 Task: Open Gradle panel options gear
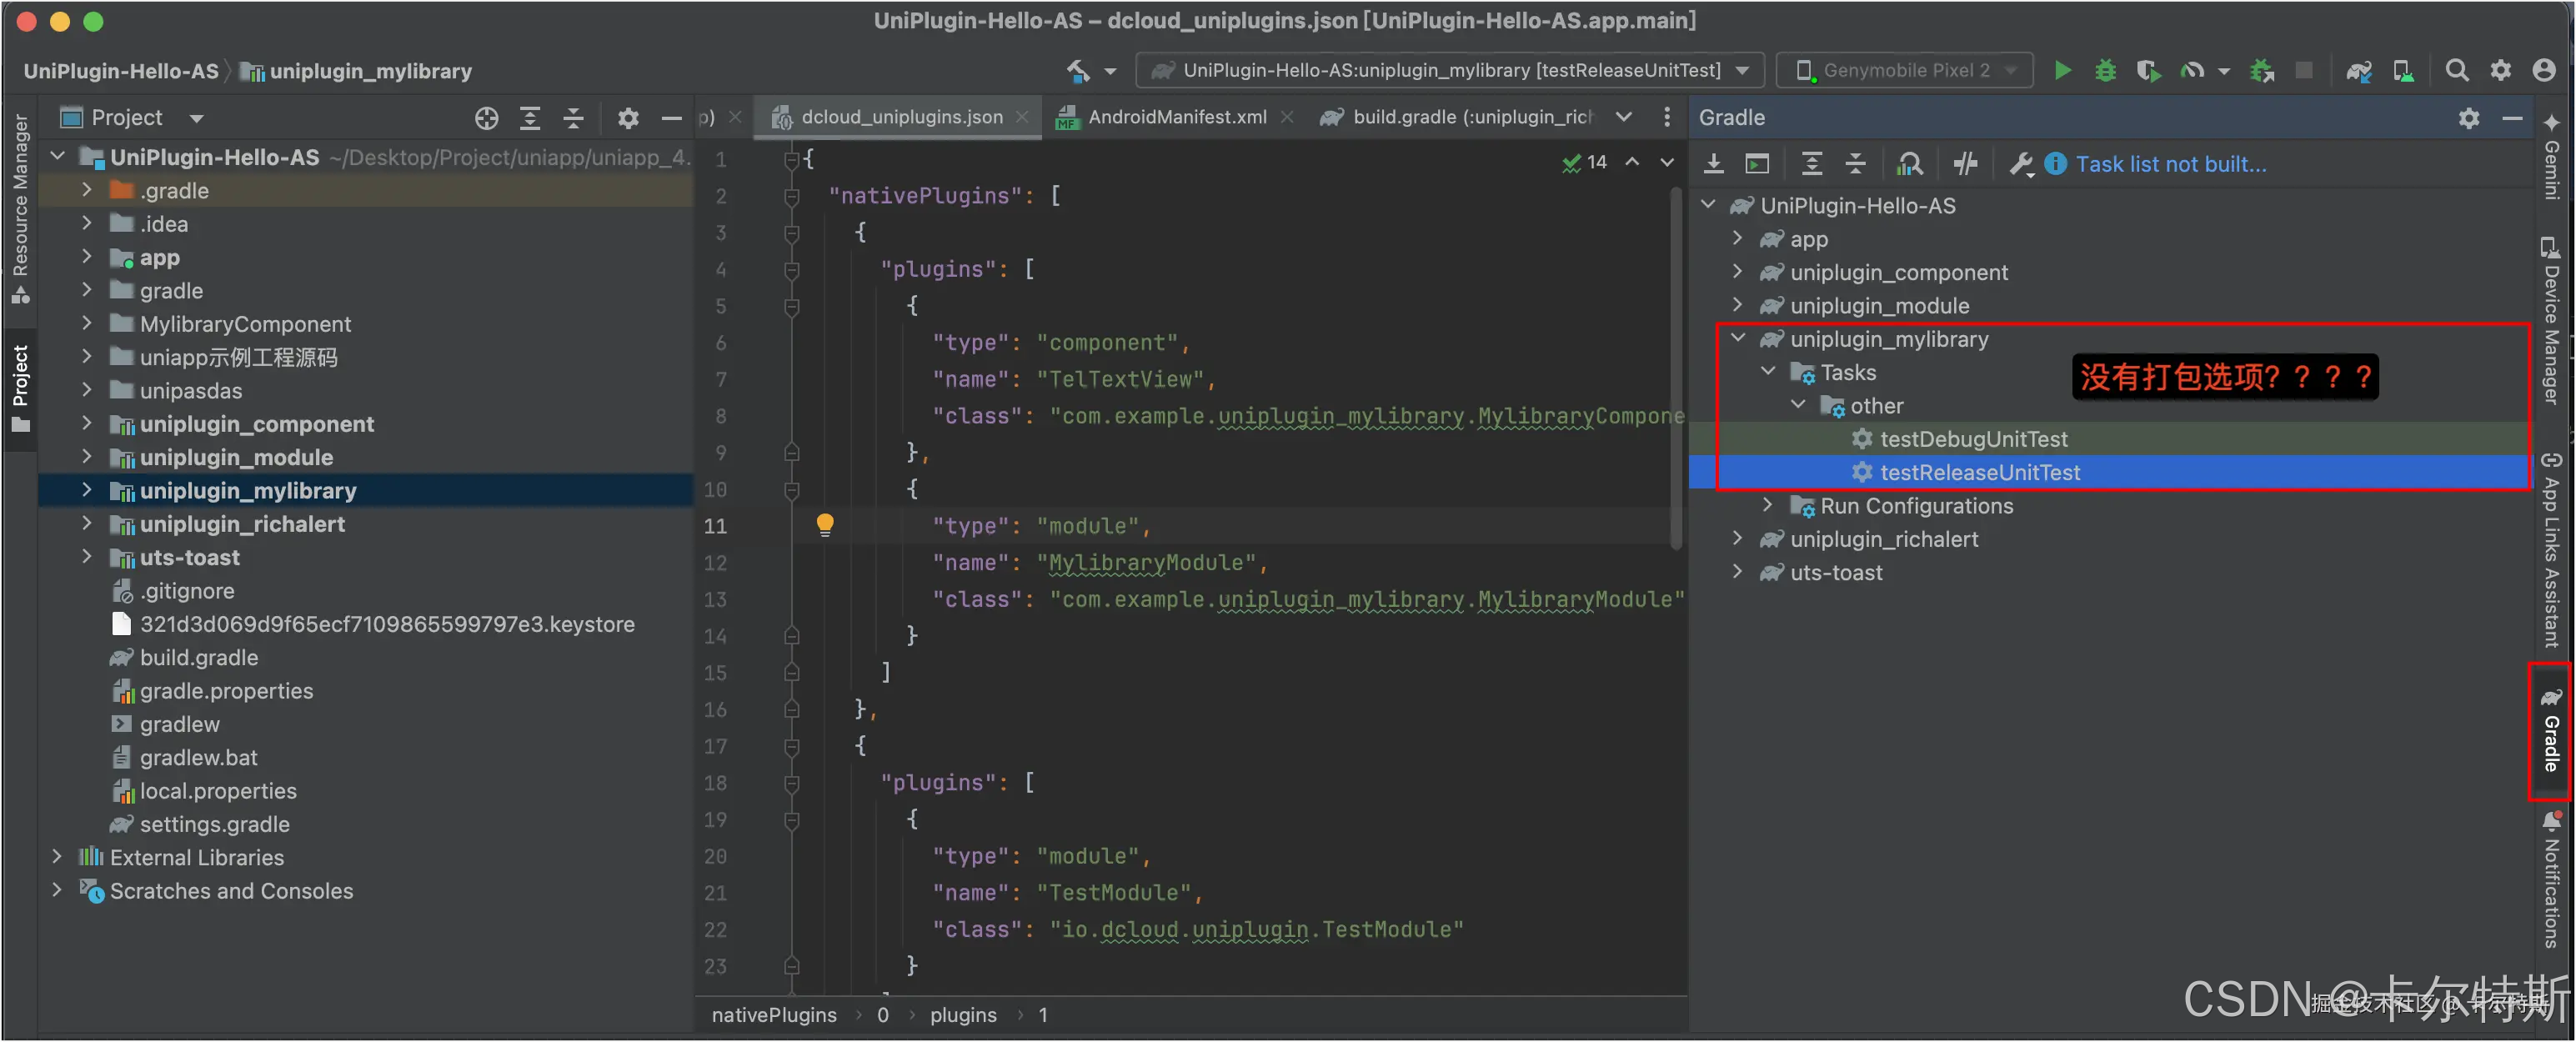(x=2469, y=118)
